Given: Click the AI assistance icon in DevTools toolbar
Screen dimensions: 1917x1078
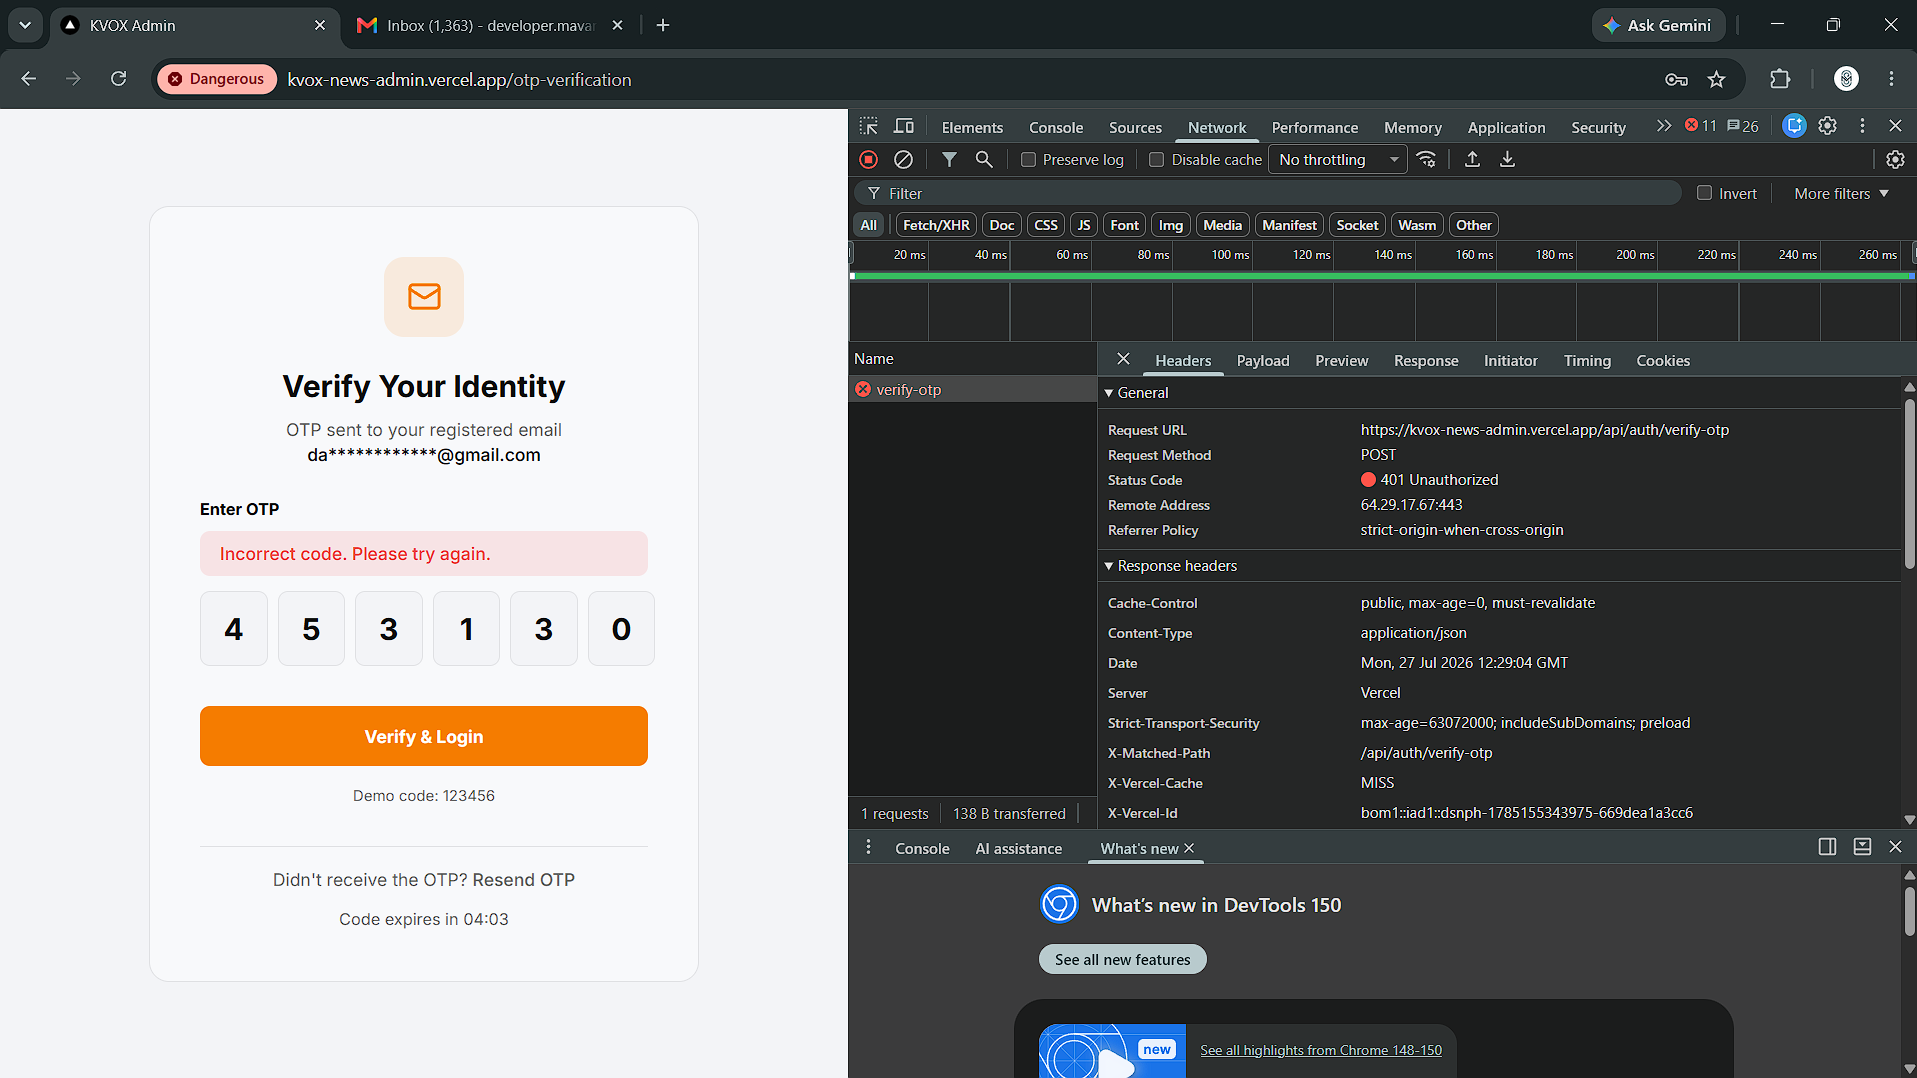Looking at the screenshot, I should pyautogui.click(x=1794, y=126).
